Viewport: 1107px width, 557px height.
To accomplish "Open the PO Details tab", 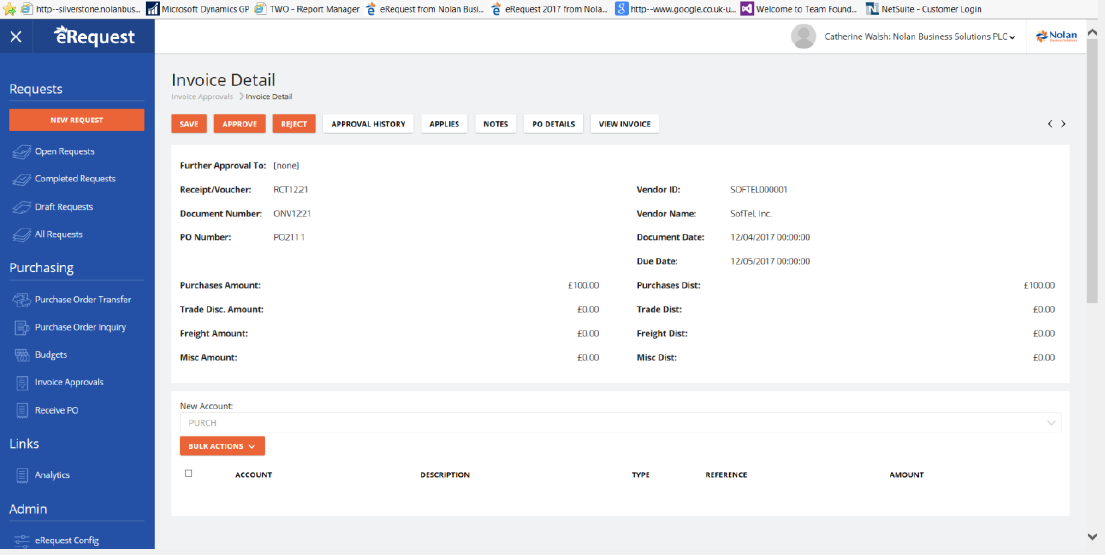I will pyautogui.click(x=553, y=124).
